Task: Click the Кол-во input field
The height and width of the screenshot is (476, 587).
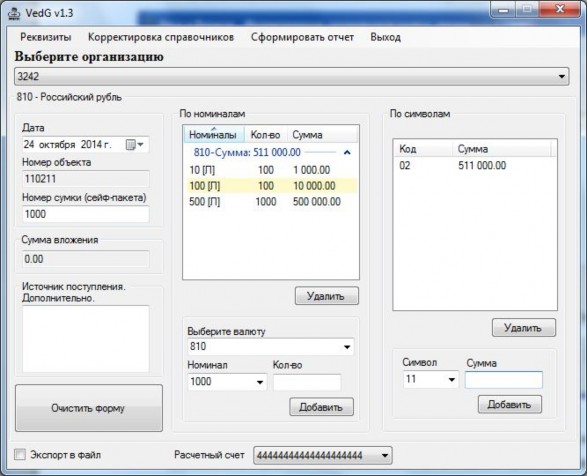Action: click(307, 382)
